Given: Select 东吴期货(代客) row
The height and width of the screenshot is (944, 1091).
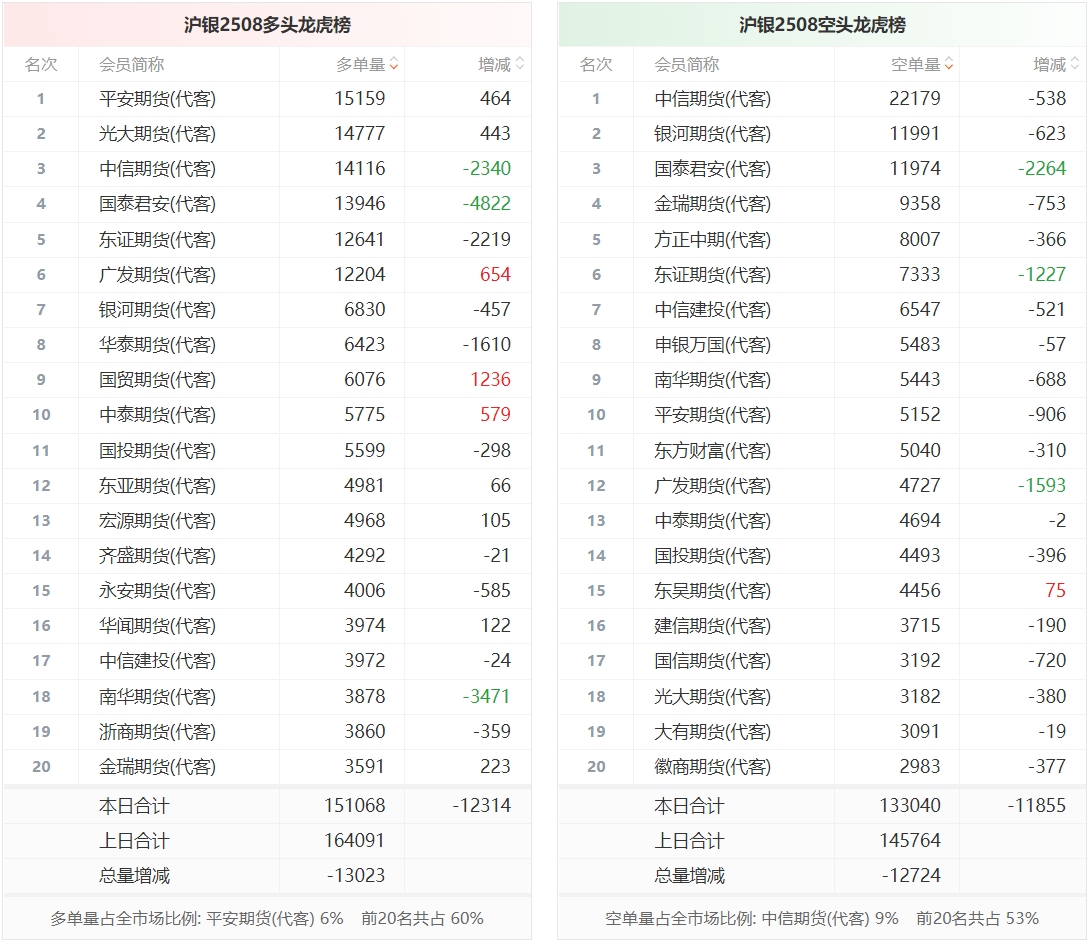Looking at the screenshot, I should (x=822, y=591).
